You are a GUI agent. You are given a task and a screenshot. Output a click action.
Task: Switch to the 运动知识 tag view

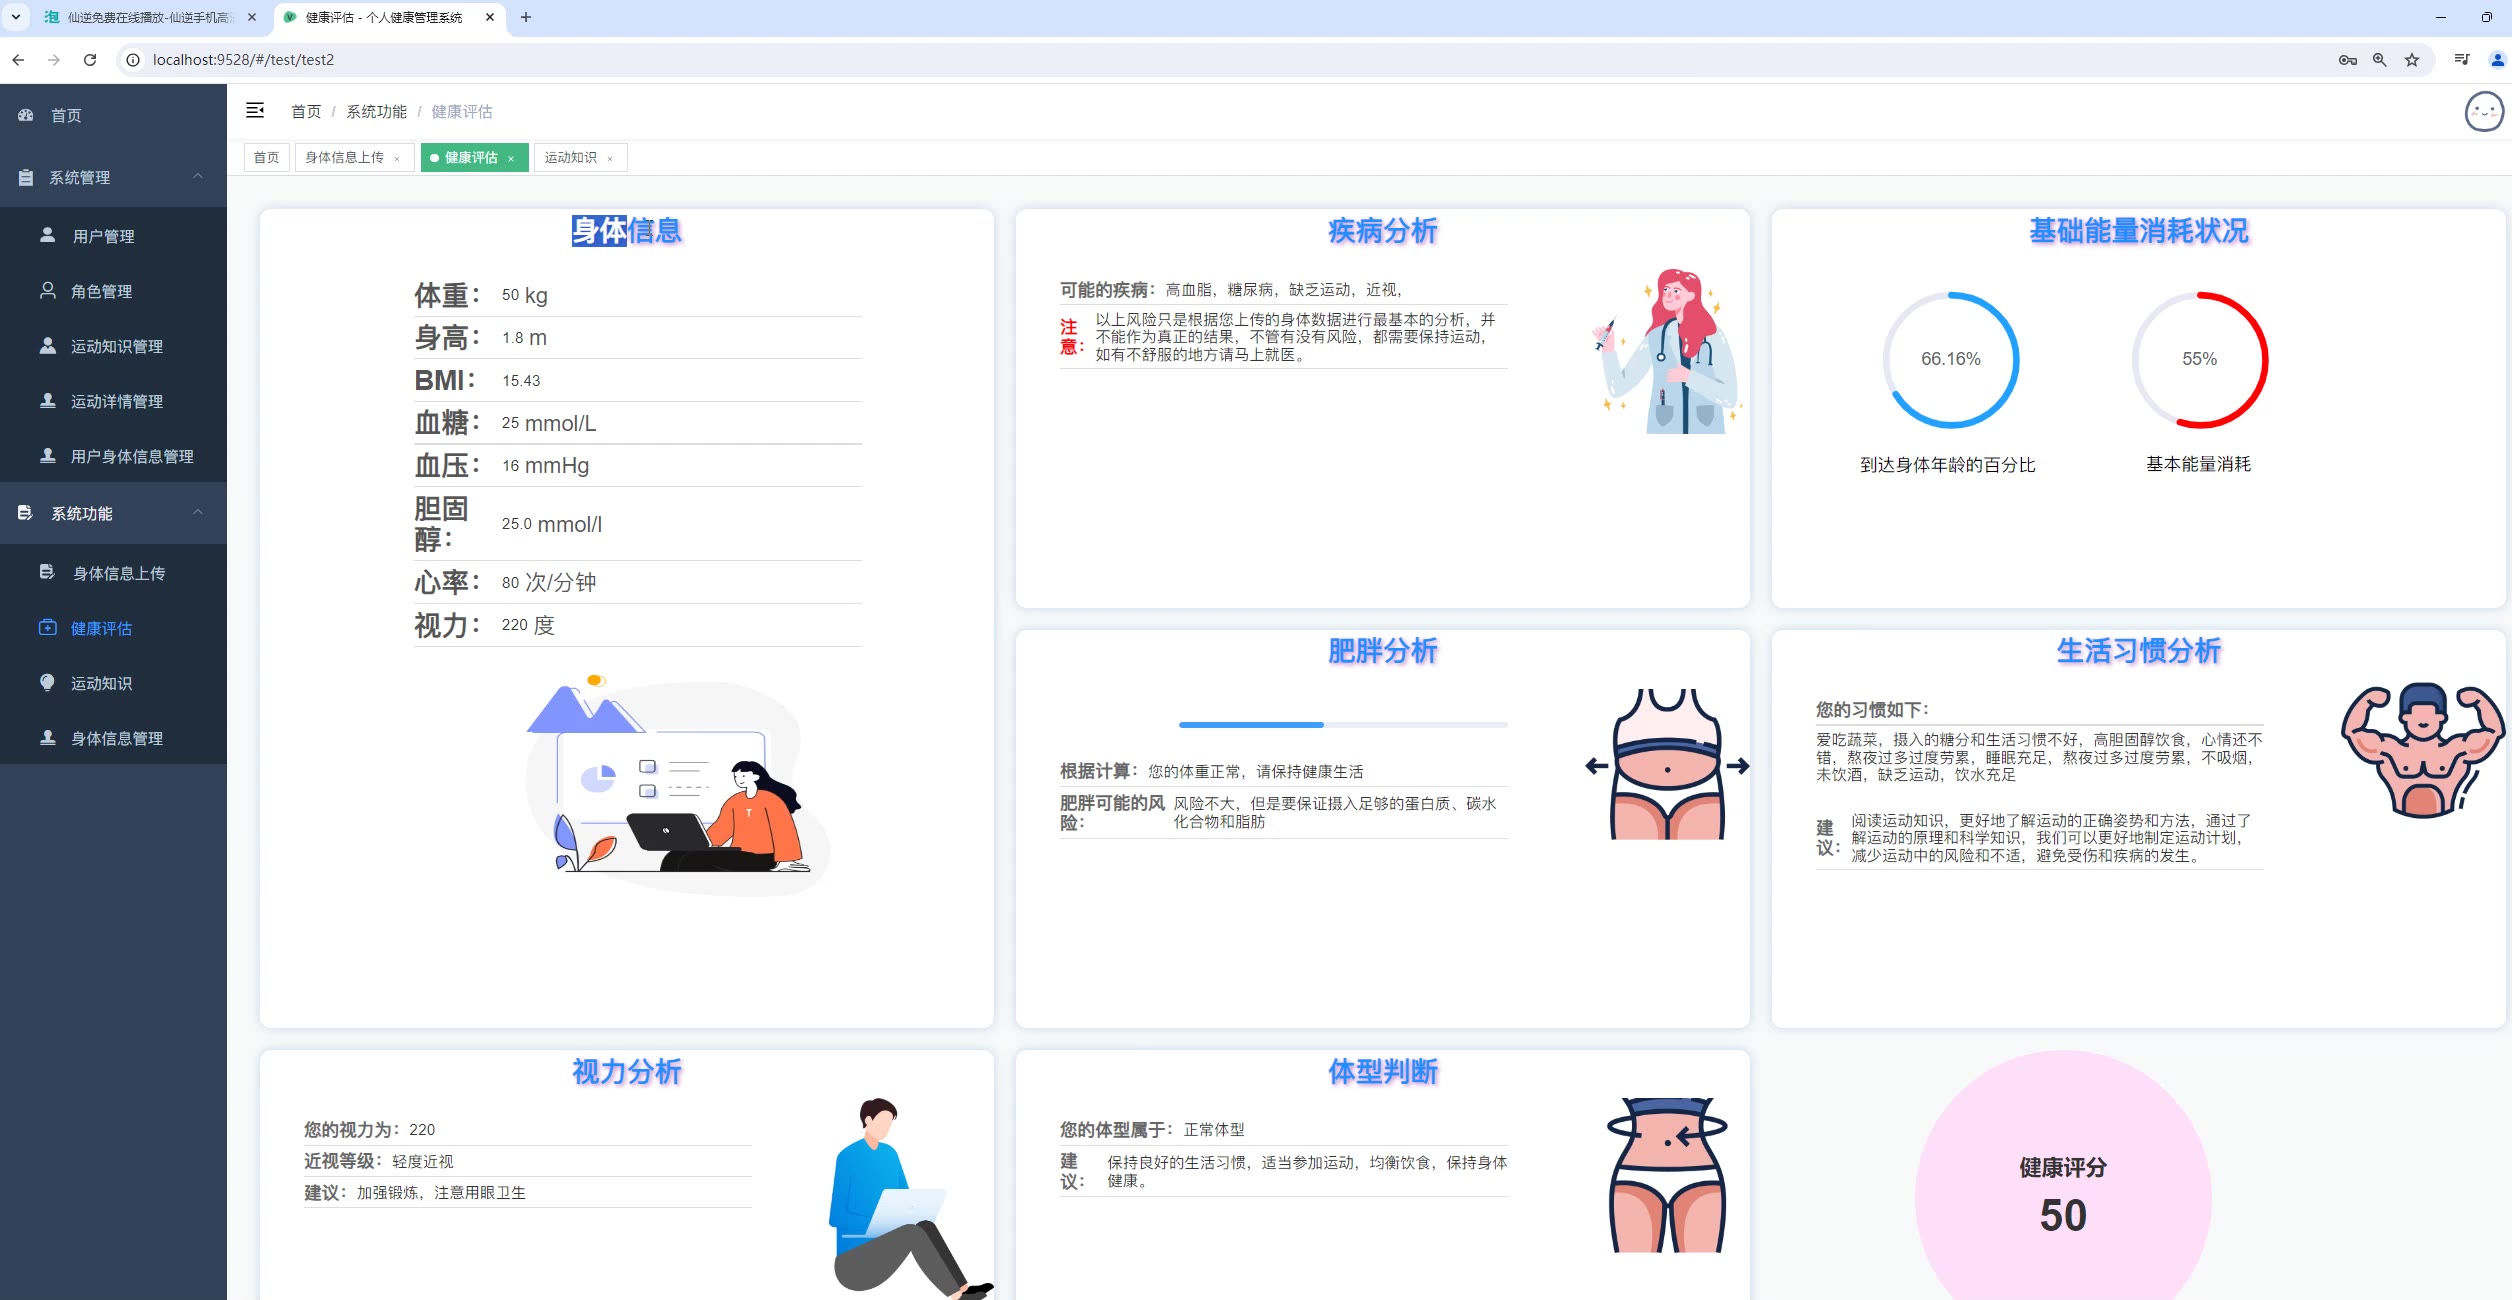coord(570,157)
